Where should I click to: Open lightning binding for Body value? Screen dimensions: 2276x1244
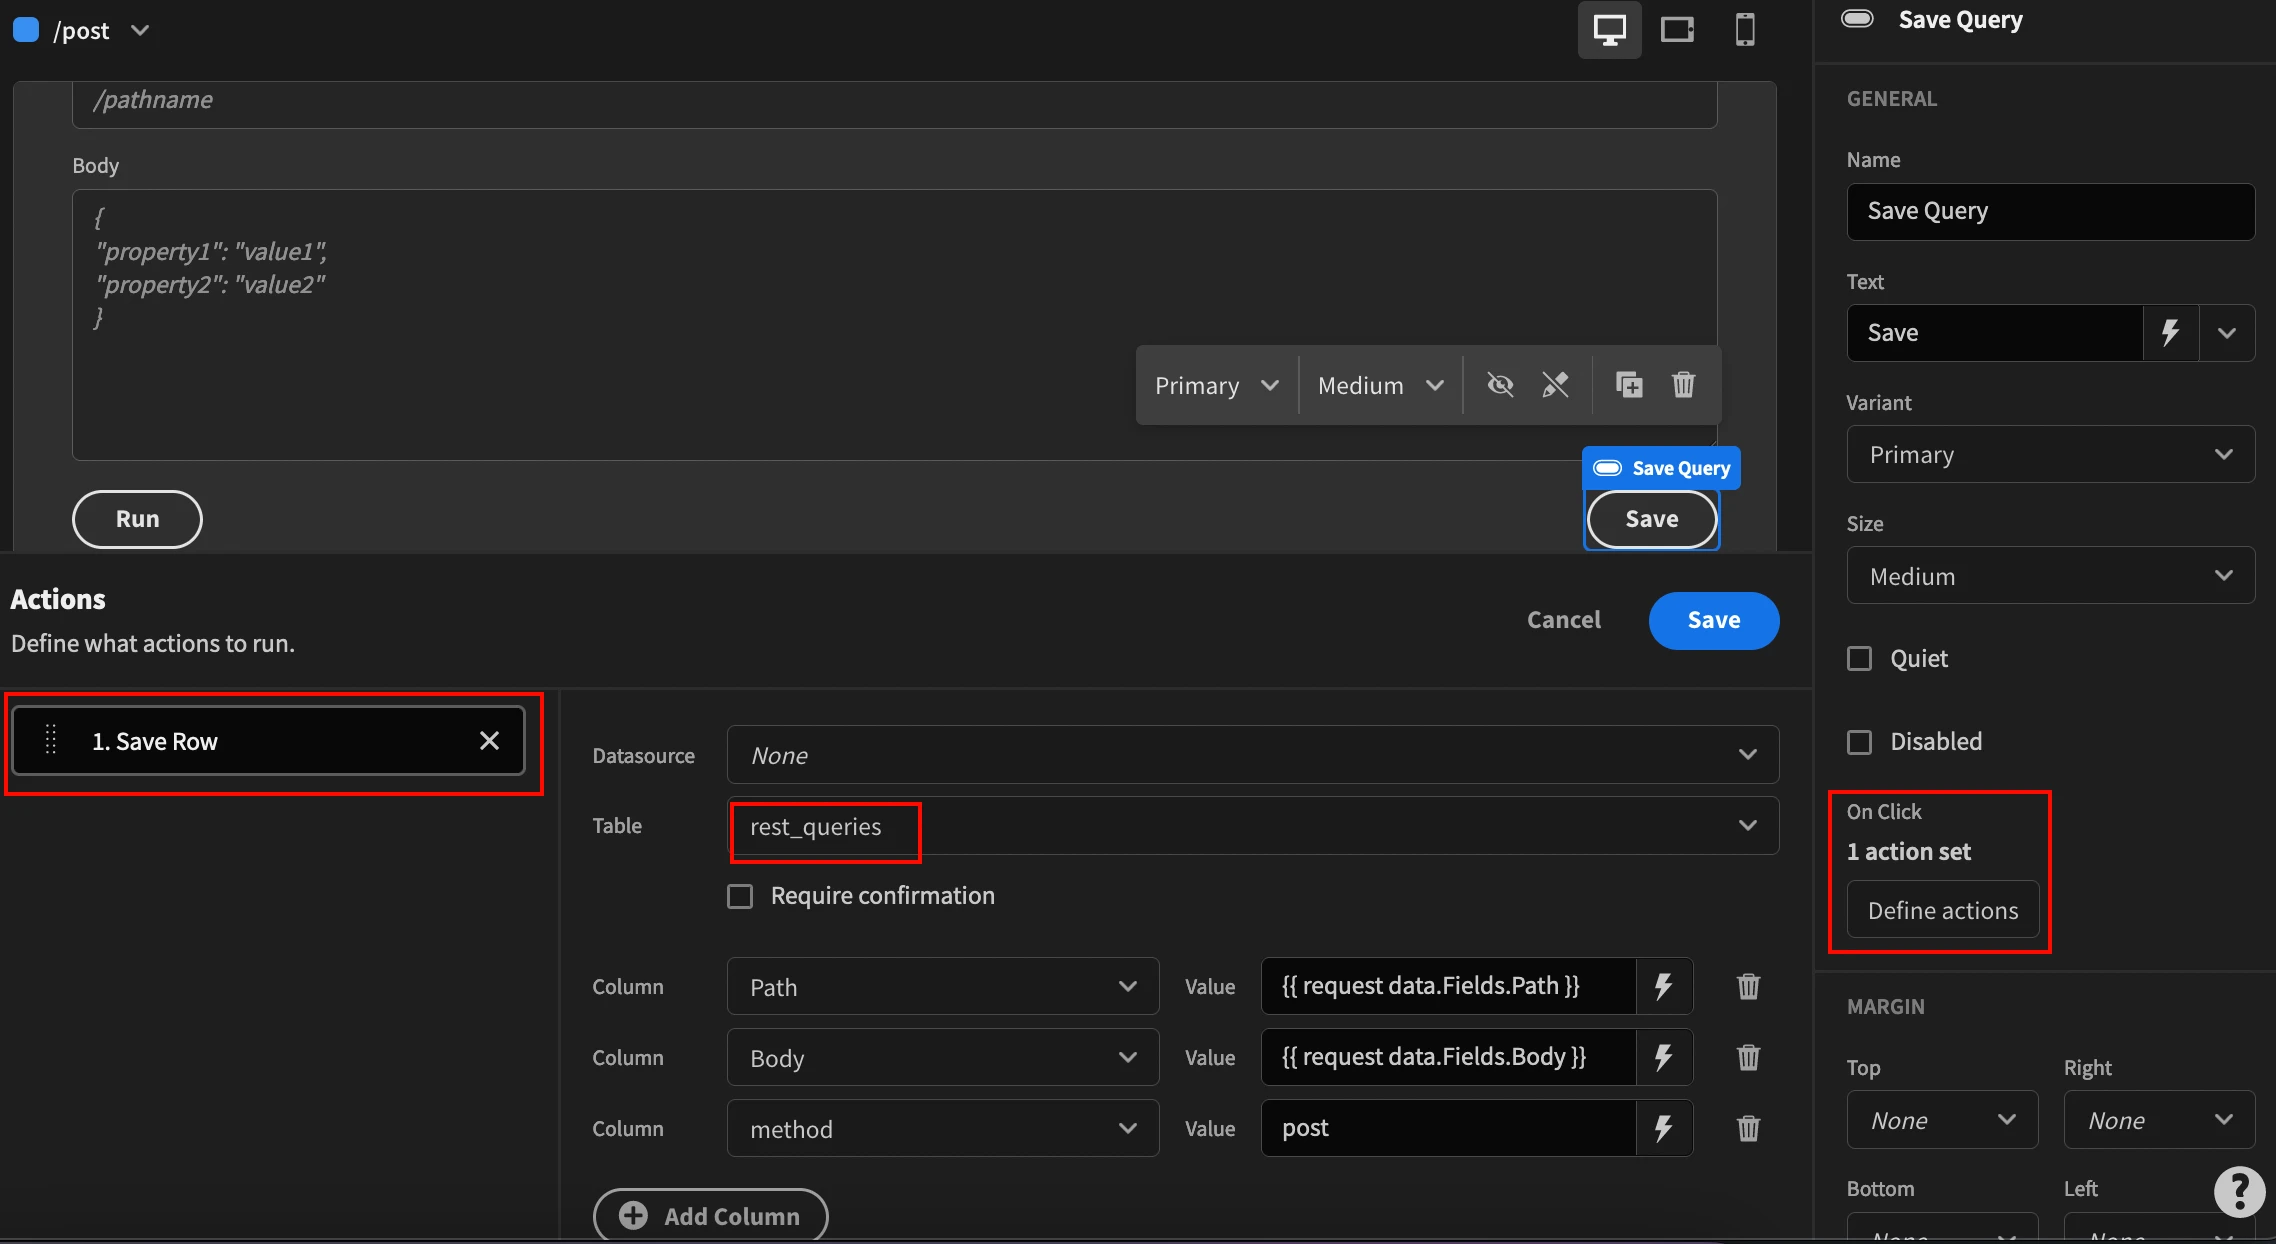tap(1664, 1058)
